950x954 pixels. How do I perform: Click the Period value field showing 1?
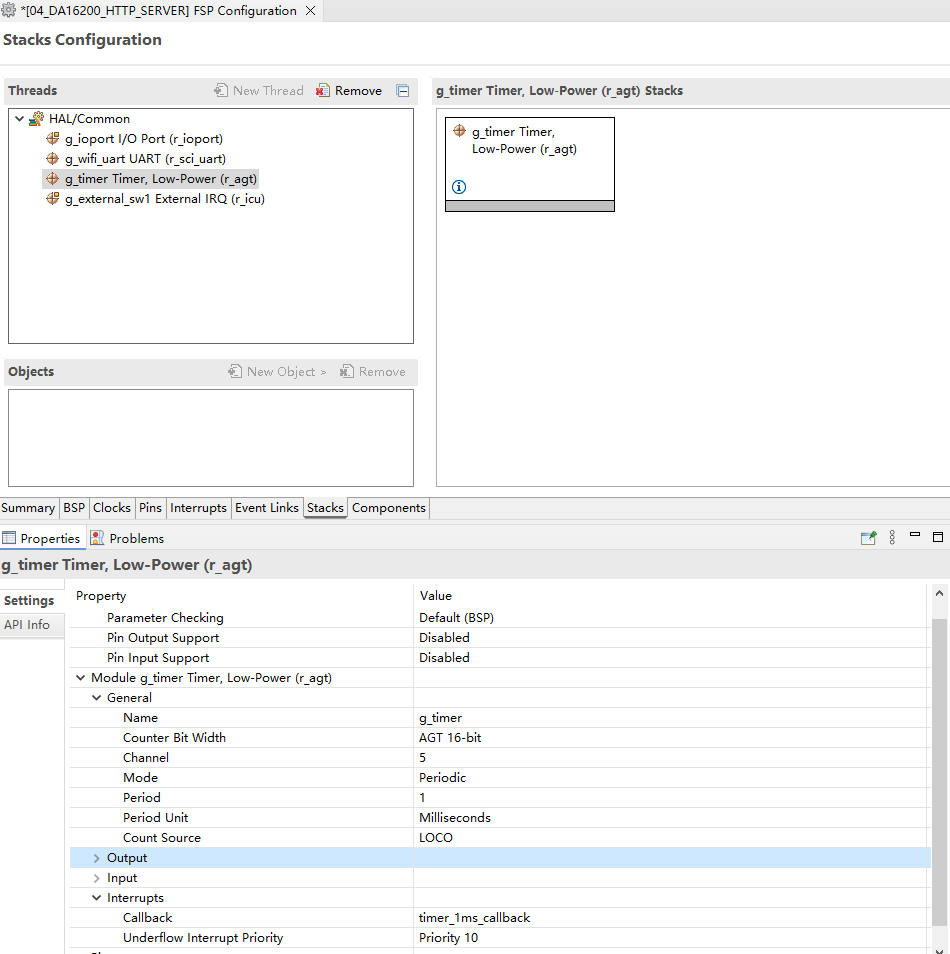pos(672,798)
